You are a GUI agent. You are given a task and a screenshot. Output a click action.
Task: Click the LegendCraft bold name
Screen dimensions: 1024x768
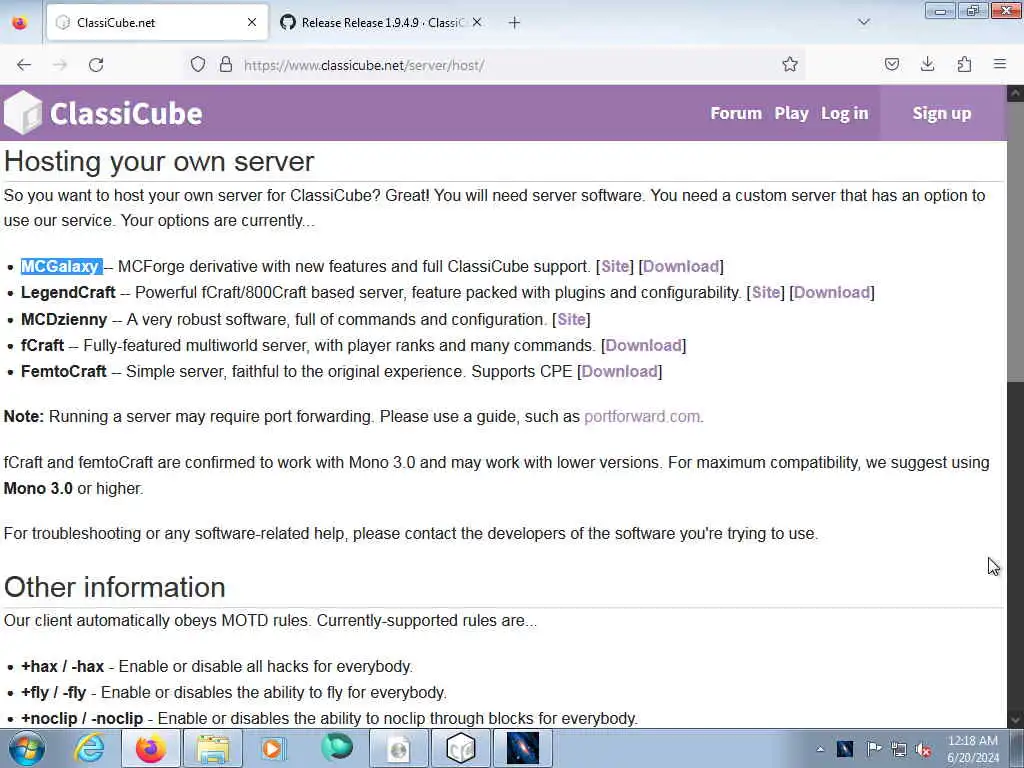pyautogui.click(x=68, y=293)
